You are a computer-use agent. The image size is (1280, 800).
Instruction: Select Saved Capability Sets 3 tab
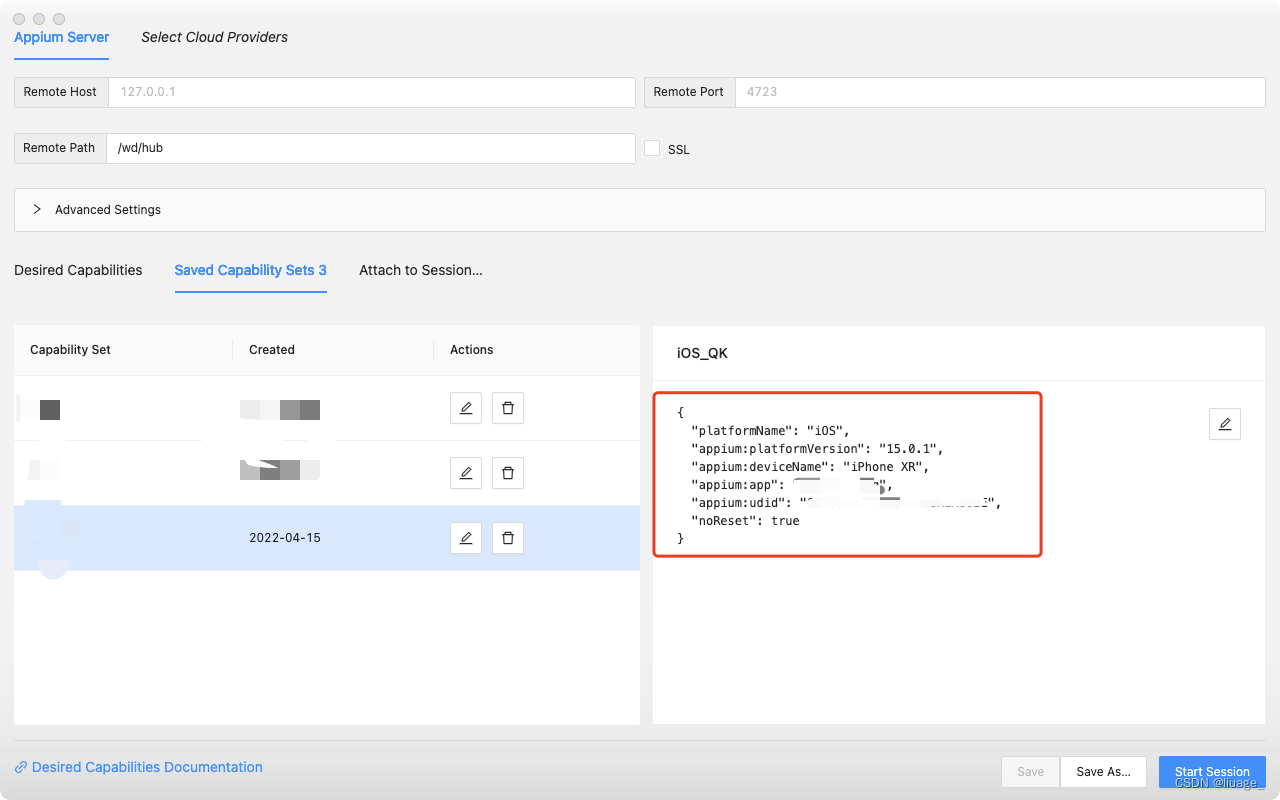pos(251,270)
